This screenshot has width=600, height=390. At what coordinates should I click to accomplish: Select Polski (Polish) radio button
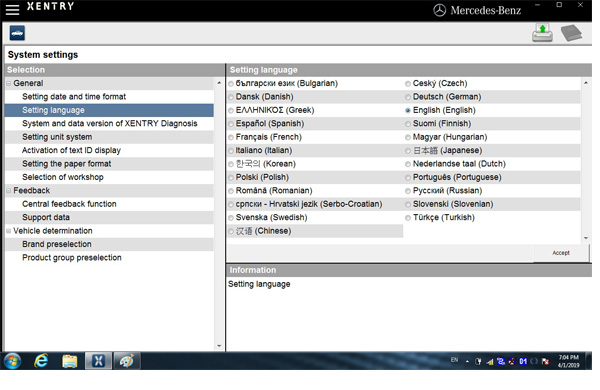point(231,178)
